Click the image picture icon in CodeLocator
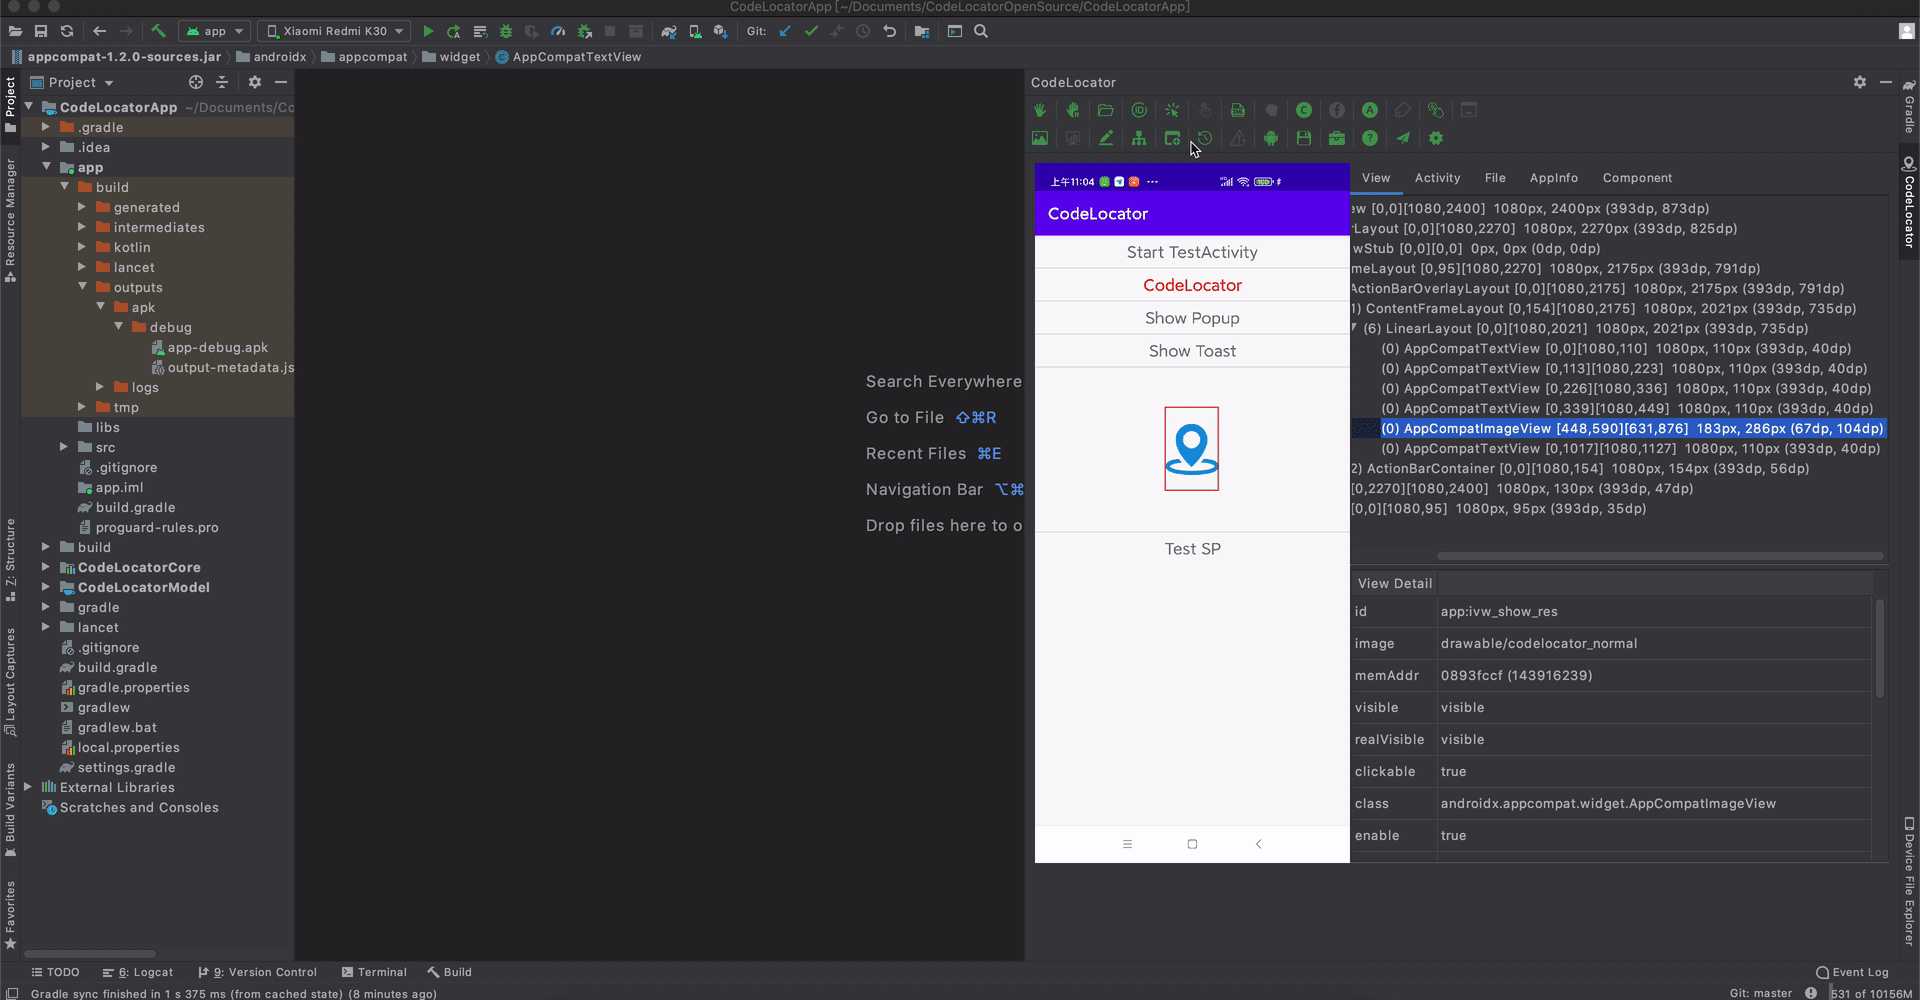 pos(1040,139)
